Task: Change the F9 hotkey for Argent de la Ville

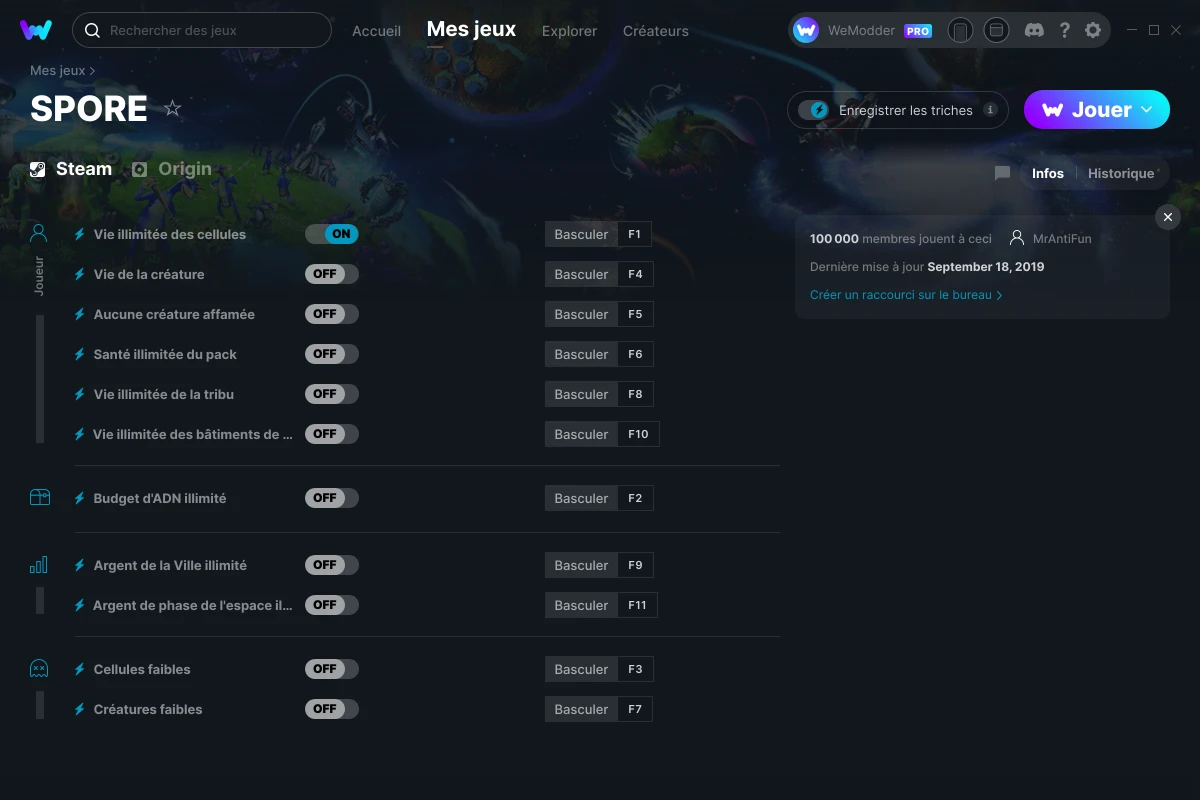Action: [636, 565]
